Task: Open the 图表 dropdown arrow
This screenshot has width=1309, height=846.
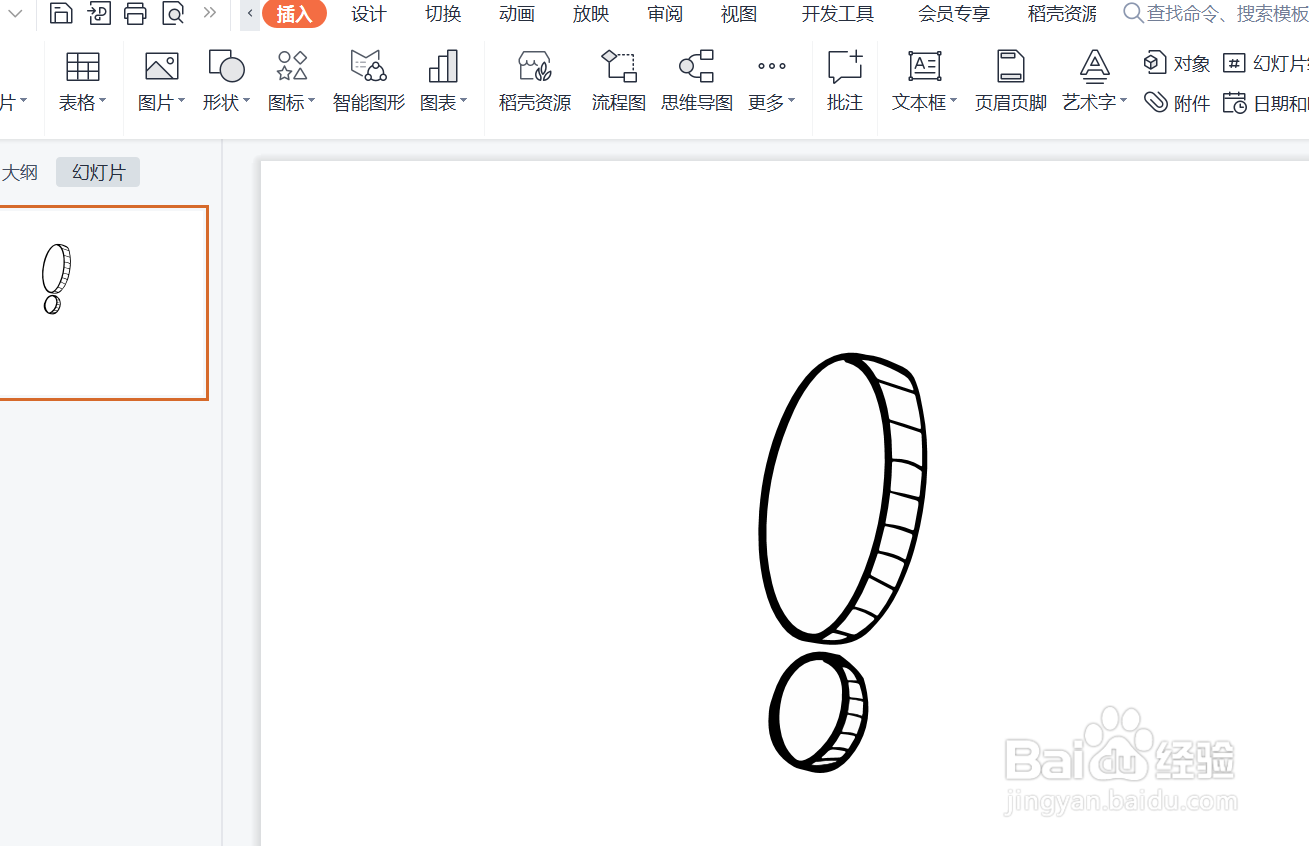Action: (x=464, y=101)
